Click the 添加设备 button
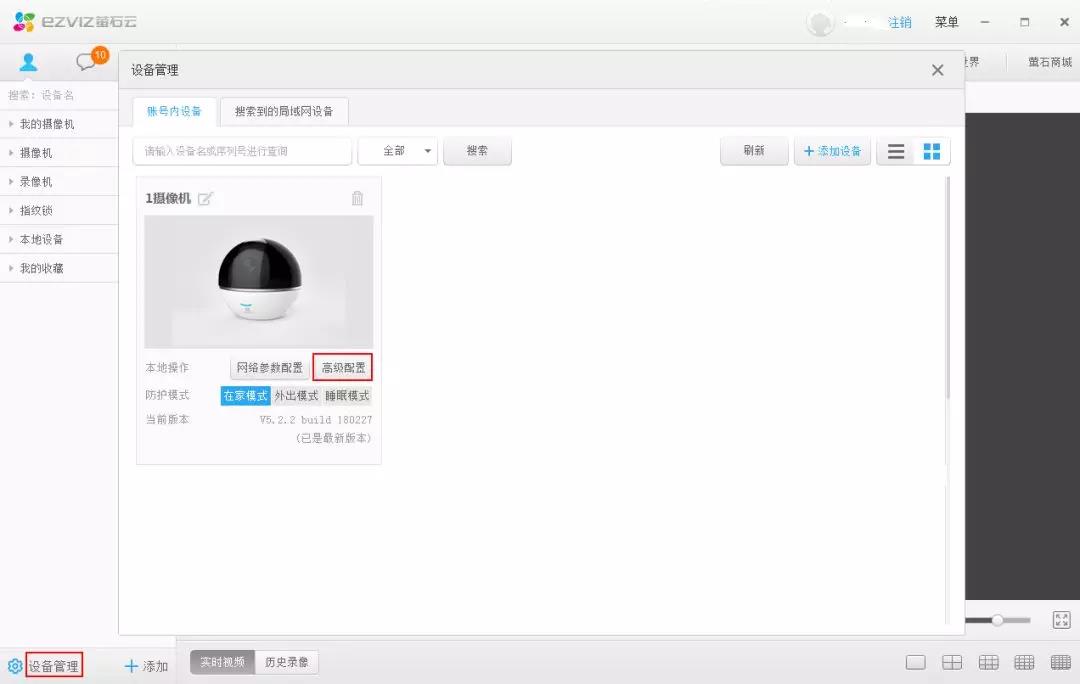1080x684 pixels. (832, 151)
